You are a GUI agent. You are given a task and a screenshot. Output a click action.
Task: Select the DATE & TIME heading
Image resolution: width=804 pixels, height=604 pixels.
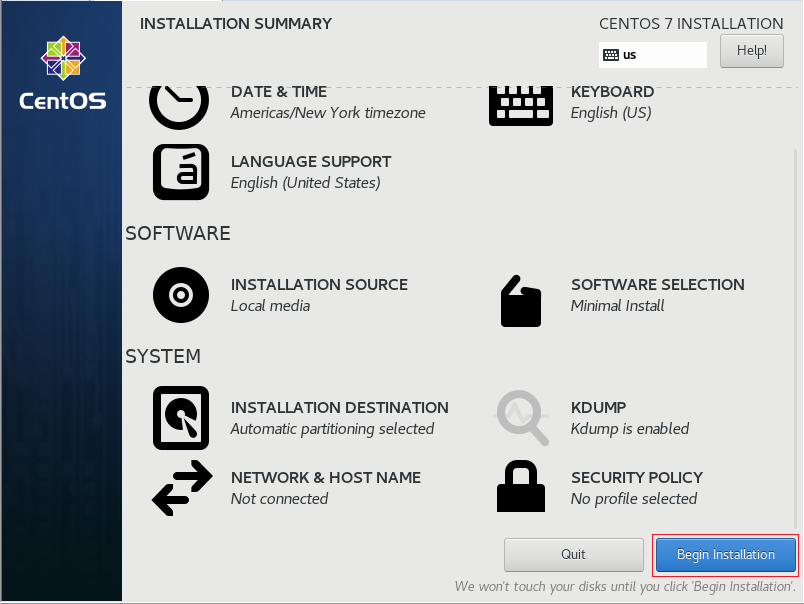coord(278,92)
